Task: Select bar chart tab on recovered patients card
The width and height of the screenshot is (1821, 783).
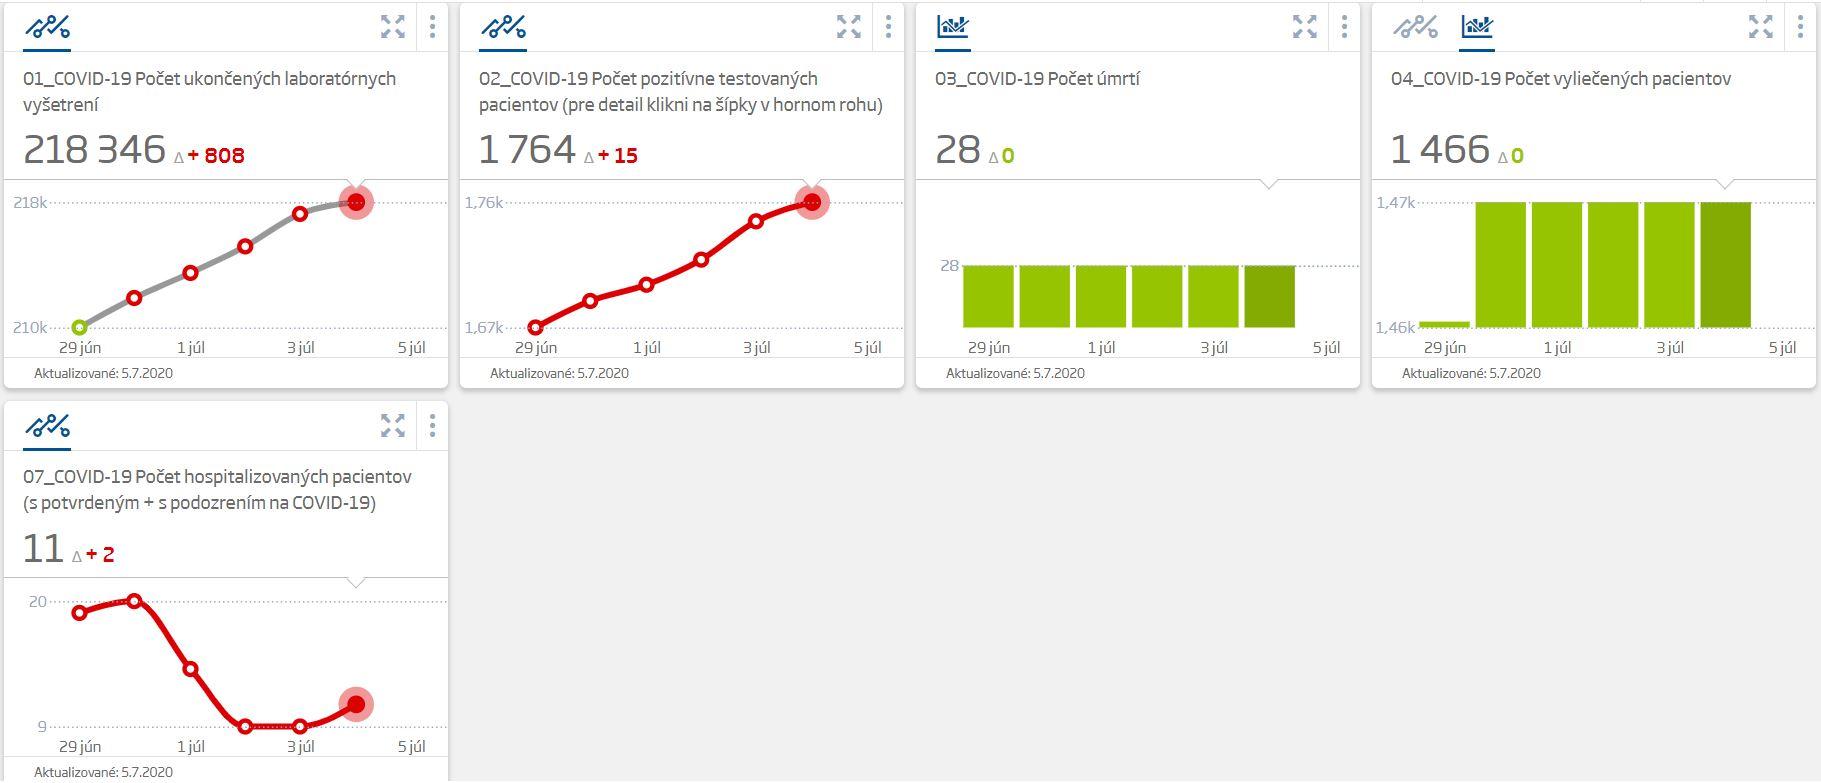Action: pyautogui.click(x=1476, y=27)
